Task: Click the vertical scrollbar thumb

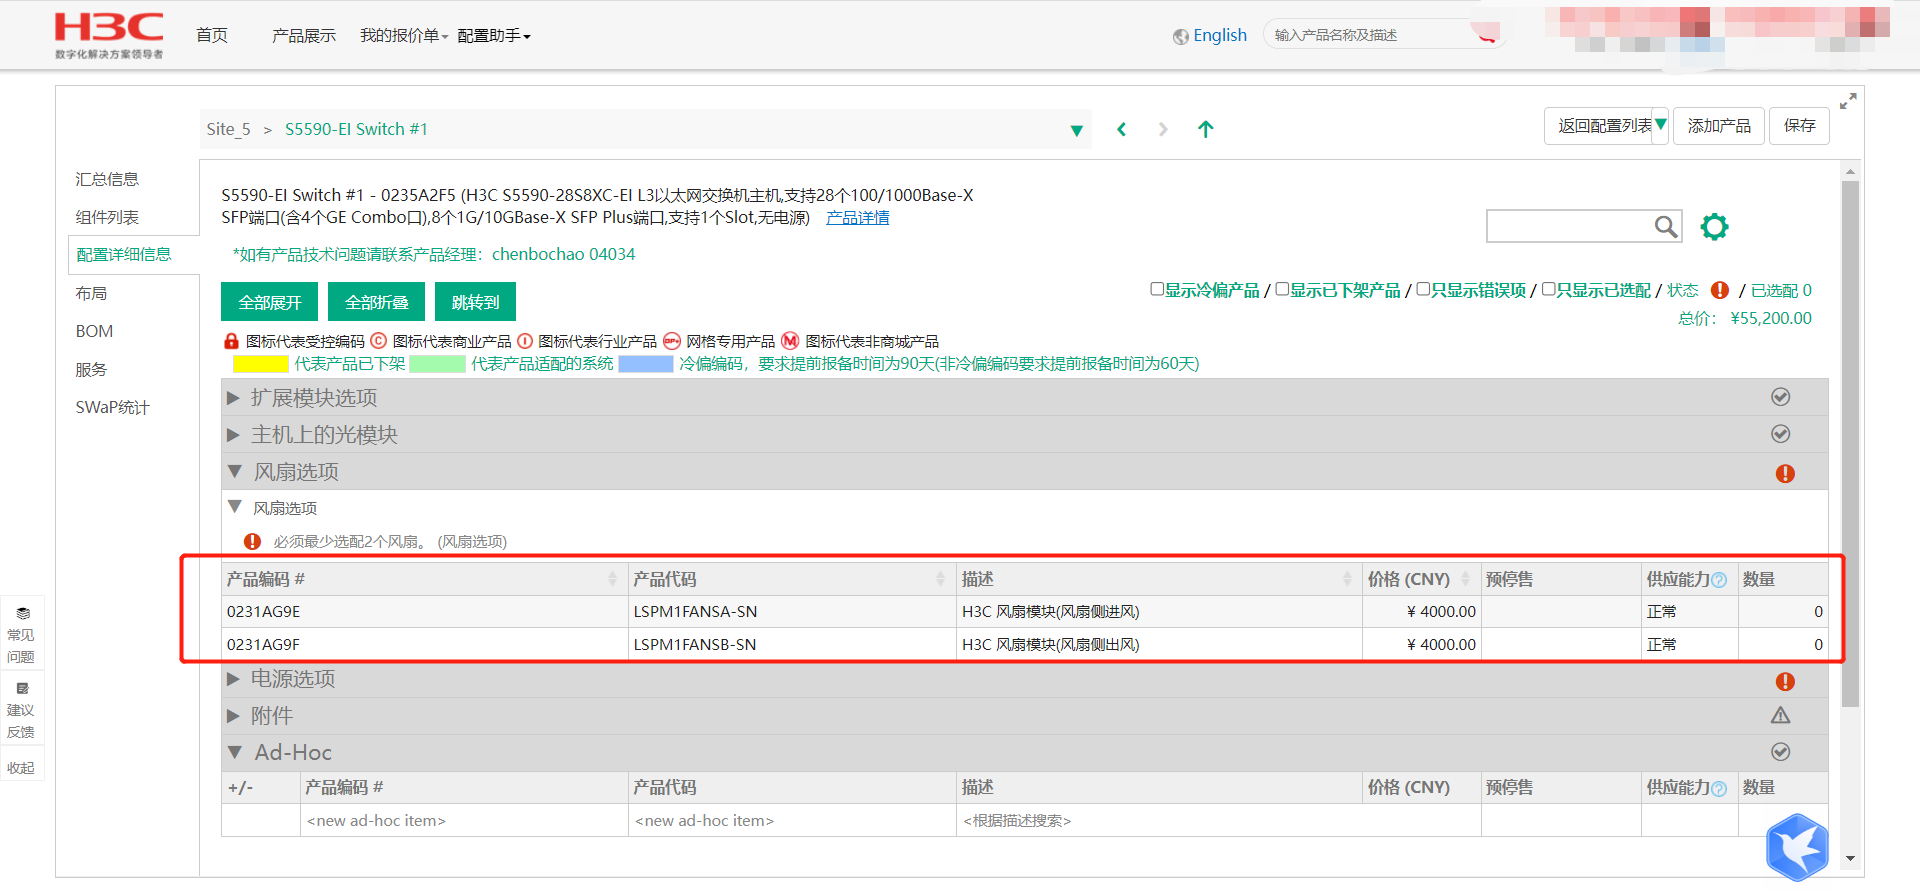Action: click(1850, 443)
